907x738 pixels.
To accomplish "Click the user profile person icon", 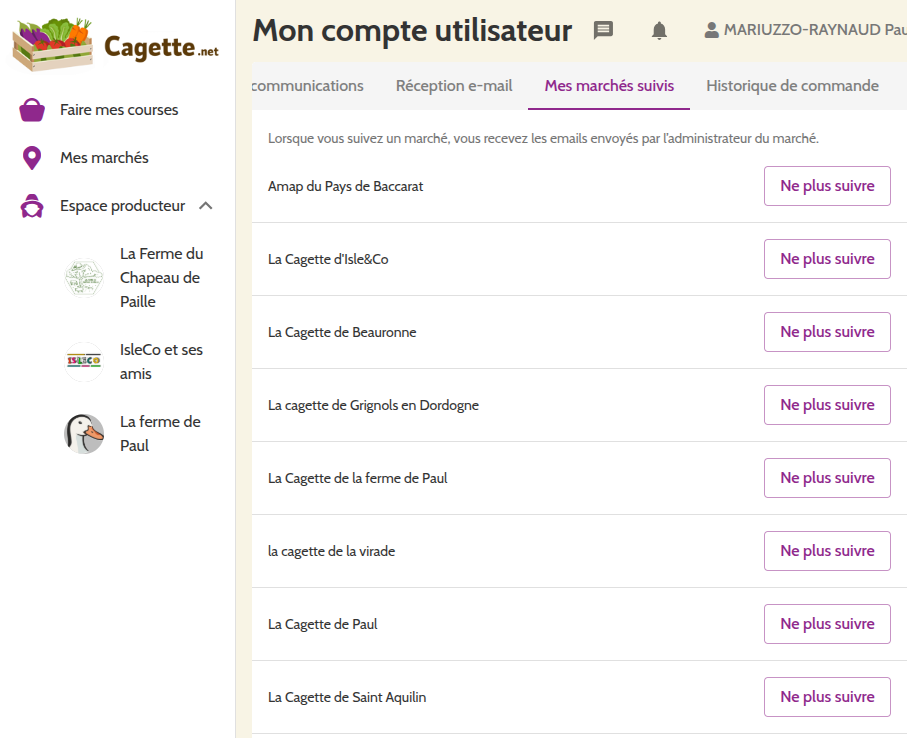I will pyautogui.click(x=711, y=30).
